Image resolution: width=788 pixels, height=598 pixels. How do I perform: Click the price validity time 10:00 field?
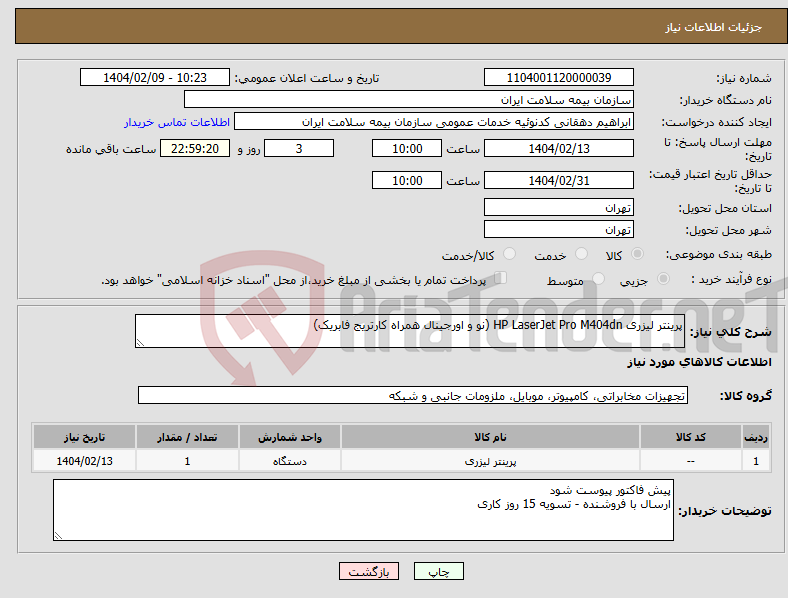click(407, 180)
